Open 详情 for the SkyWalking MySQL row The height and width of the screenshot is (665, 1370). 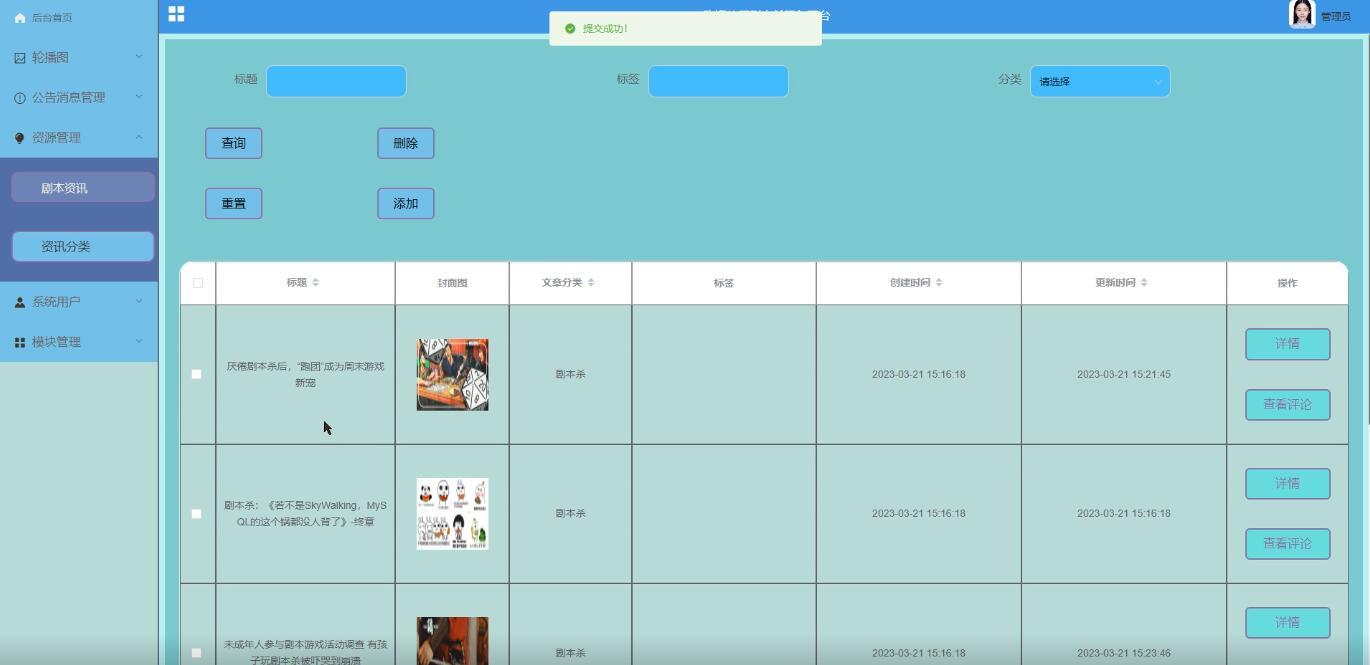1288,483
